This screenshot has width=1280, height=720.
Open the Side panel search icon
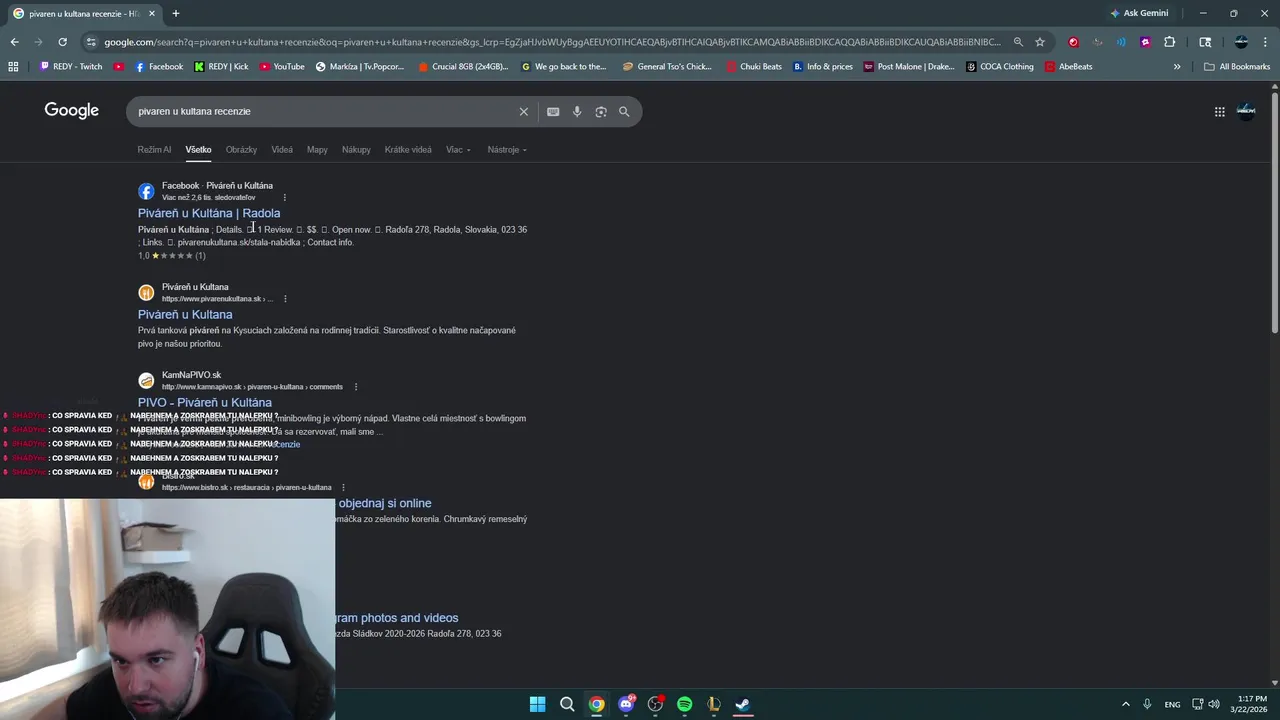1205,42
